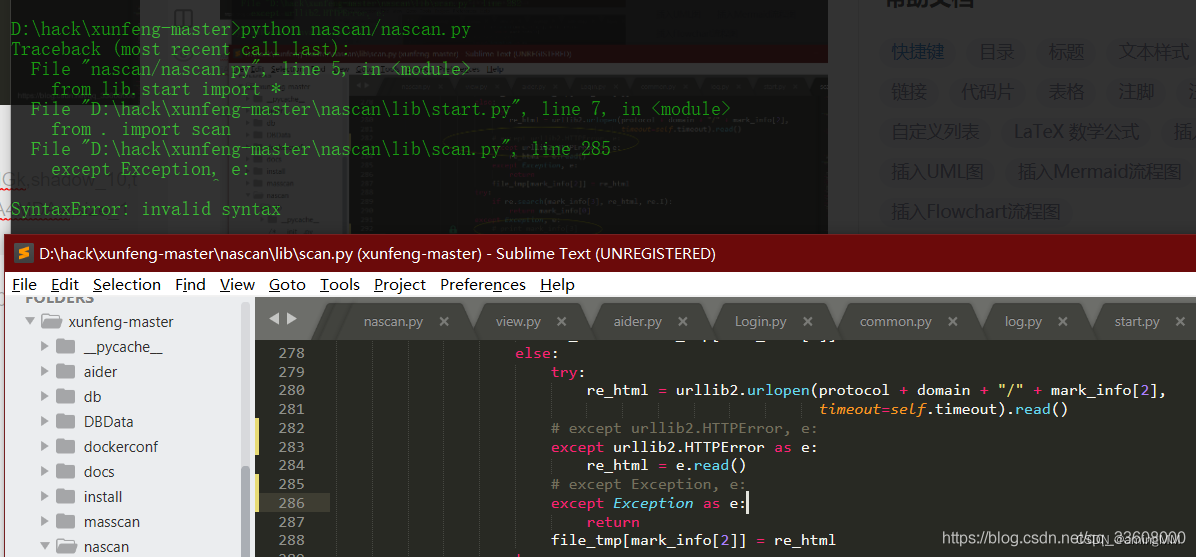This screenshot has width=1196, height=557.
Task: Click the docs folder icon
Action: 66,472
